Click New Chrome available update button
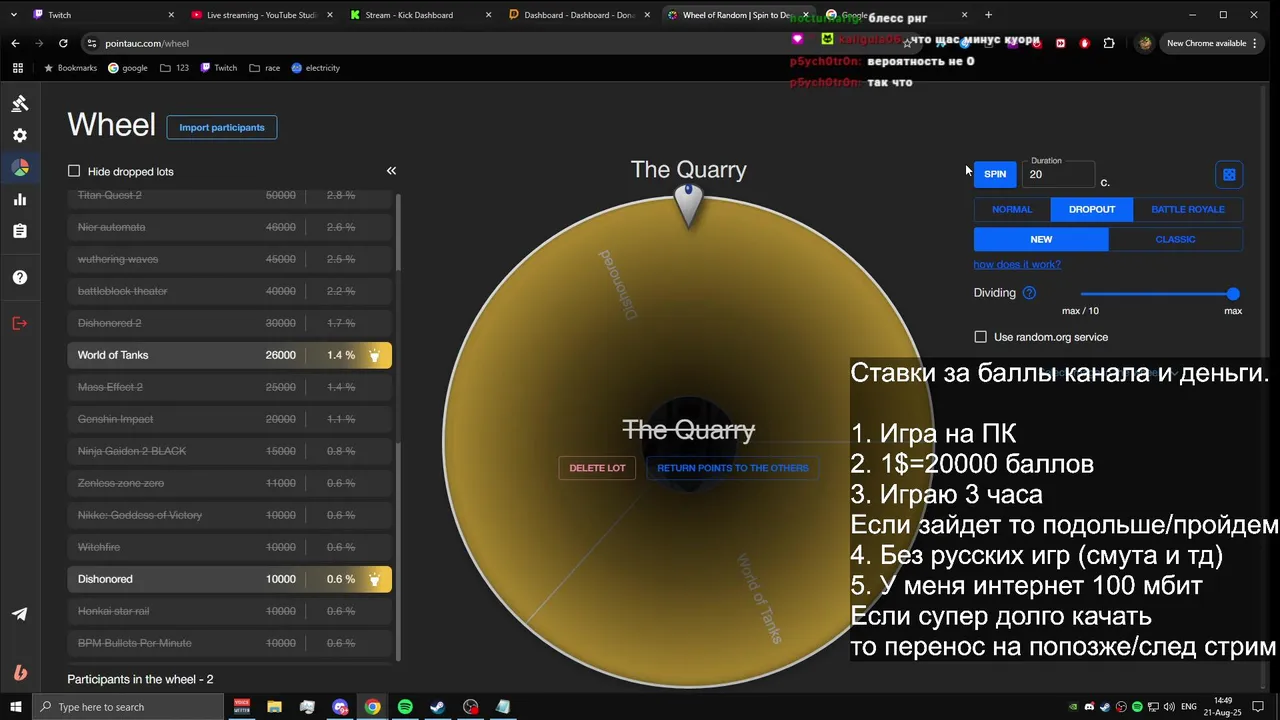 [x=1213, y=43]
